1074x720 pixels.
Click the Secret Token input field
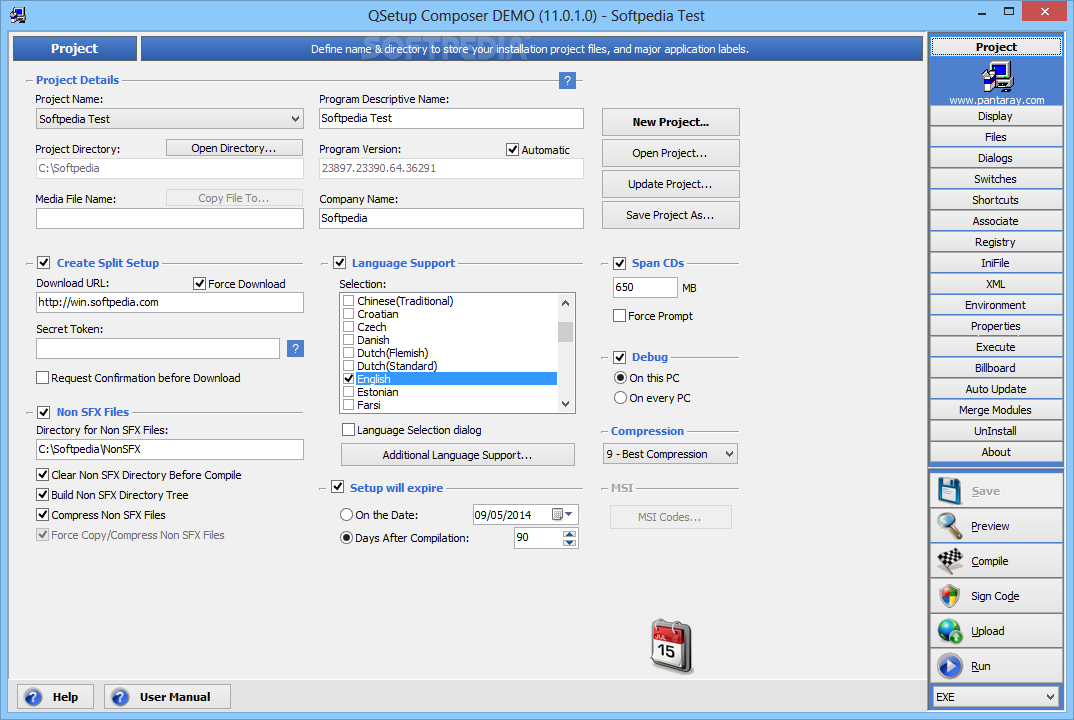tap(158, 348)
